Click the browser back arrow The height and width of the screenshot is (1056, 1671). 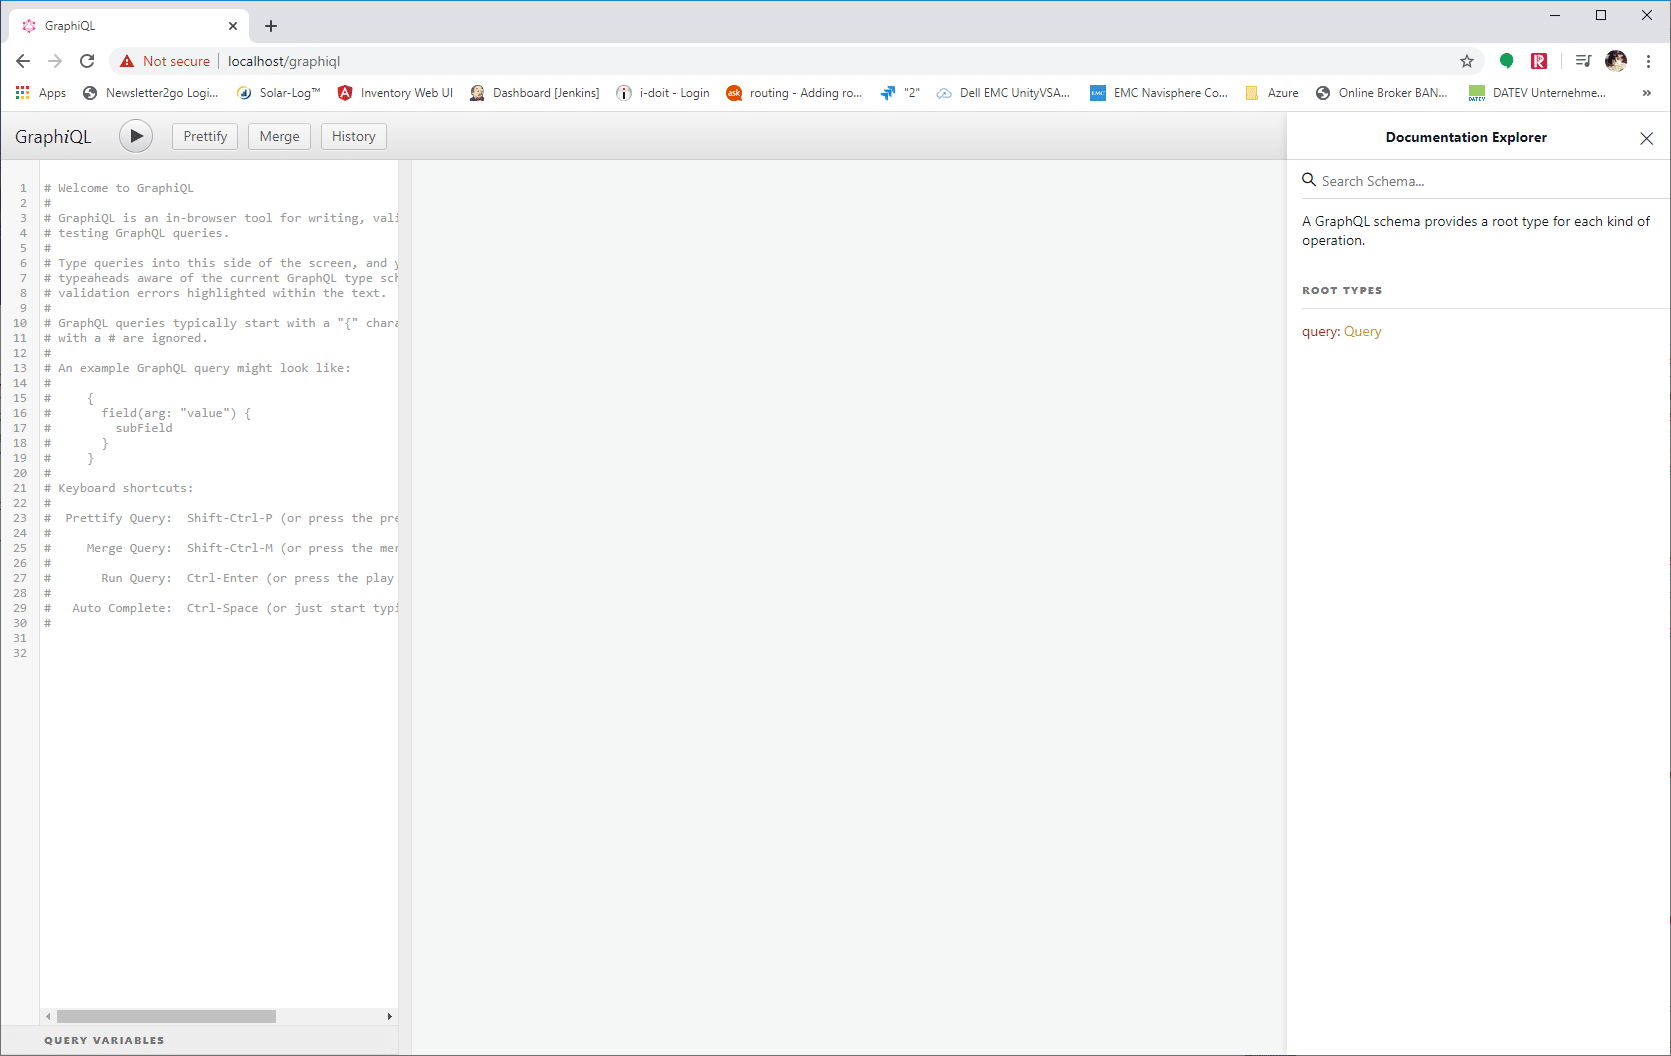point(23,61)
